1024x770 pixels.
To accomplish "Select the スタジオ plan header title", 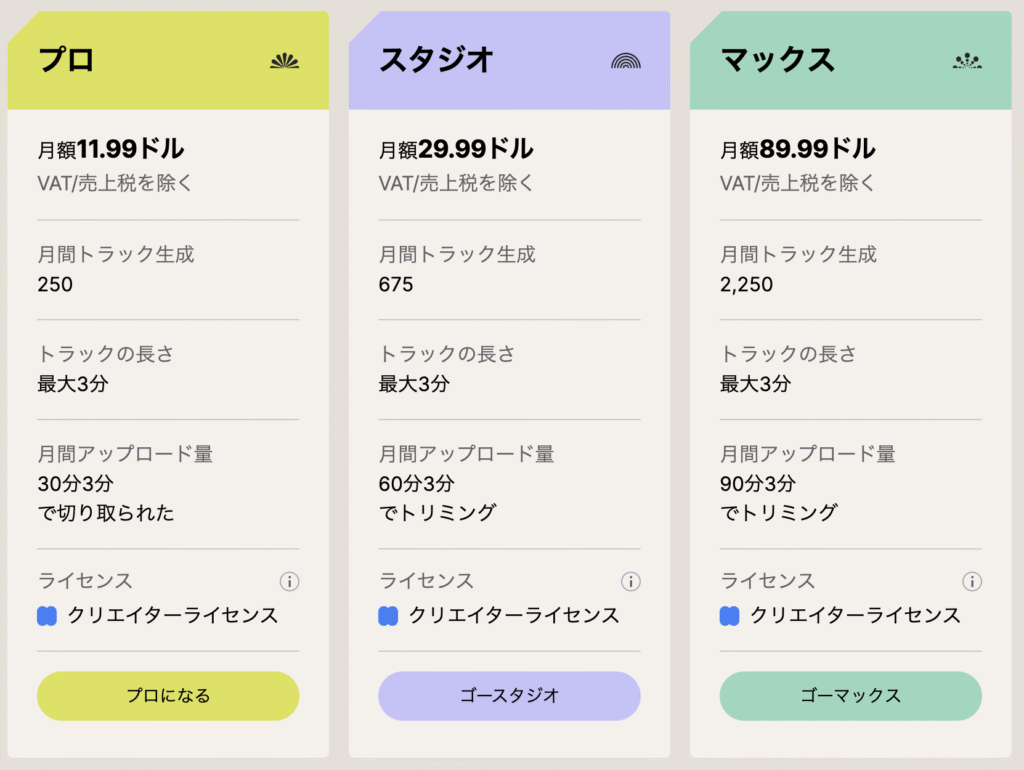I will click(436, 60).
